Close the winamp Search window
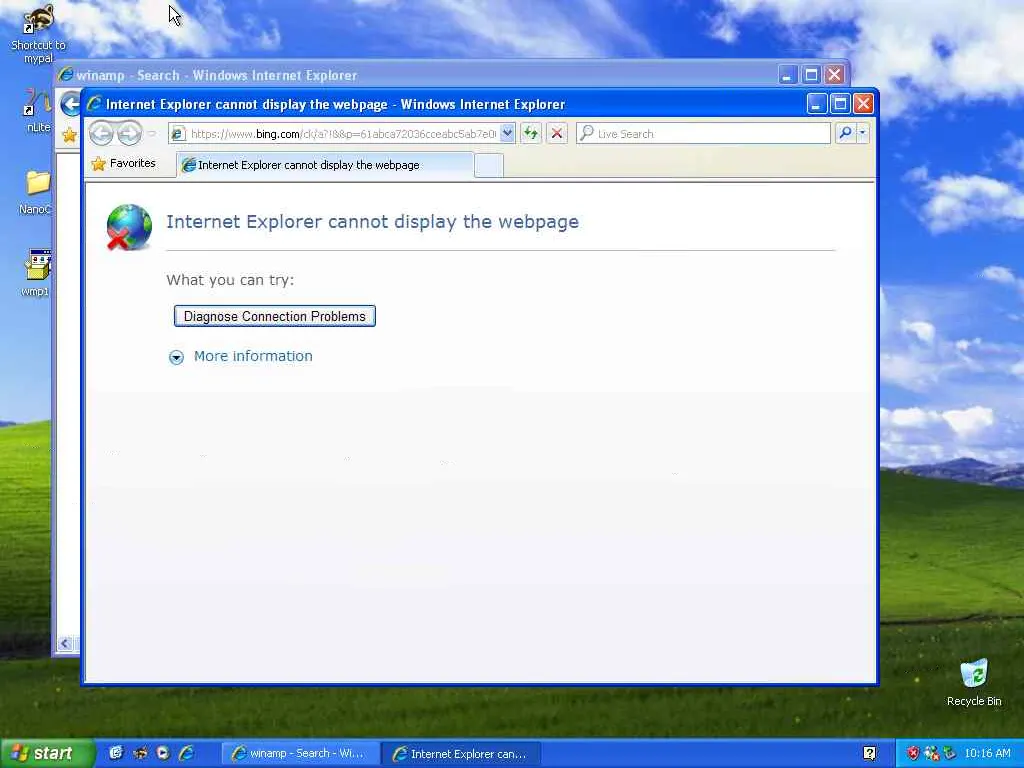 coord(834,75)
